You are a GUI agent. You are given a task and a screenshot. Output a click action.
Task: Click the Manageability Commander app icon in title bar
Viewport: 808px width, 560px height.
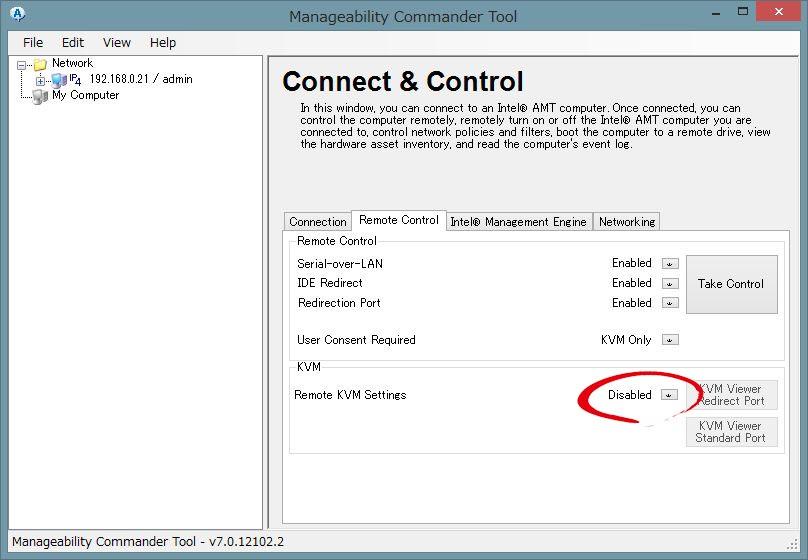click(x=18, y=14)
